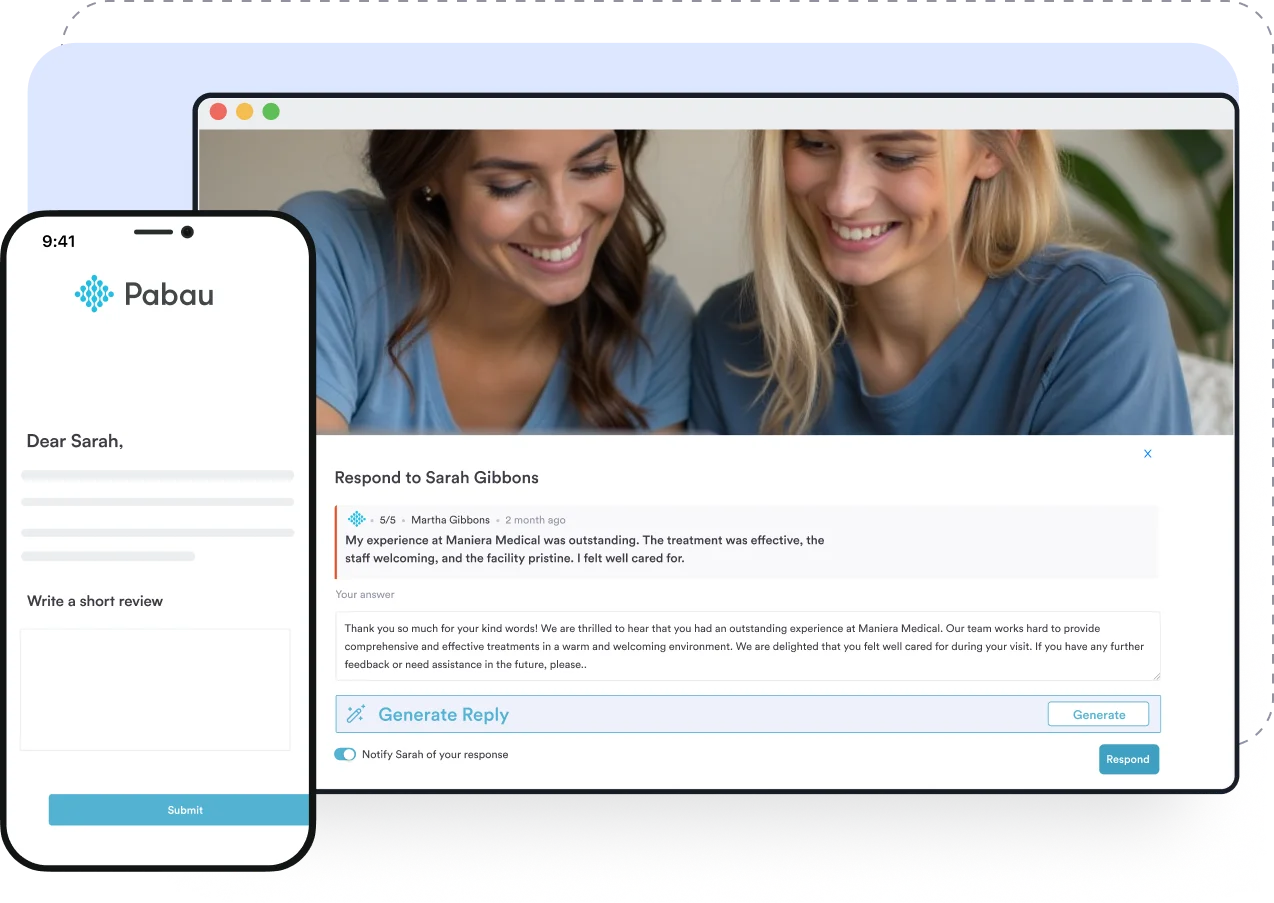The width and height of the screenshot is (1274, 903).
Task: Tap the short review text box on phone
Action: pos(155,689)
